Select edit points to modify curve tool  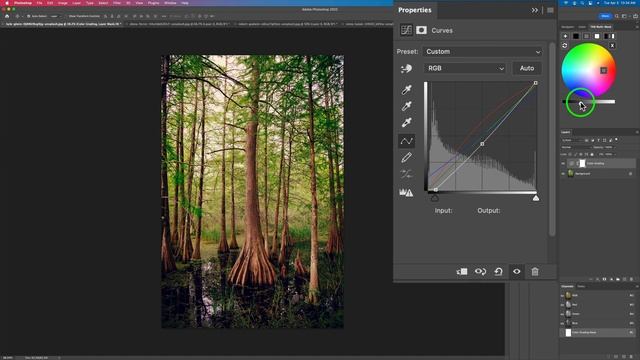tap(406, 141)
